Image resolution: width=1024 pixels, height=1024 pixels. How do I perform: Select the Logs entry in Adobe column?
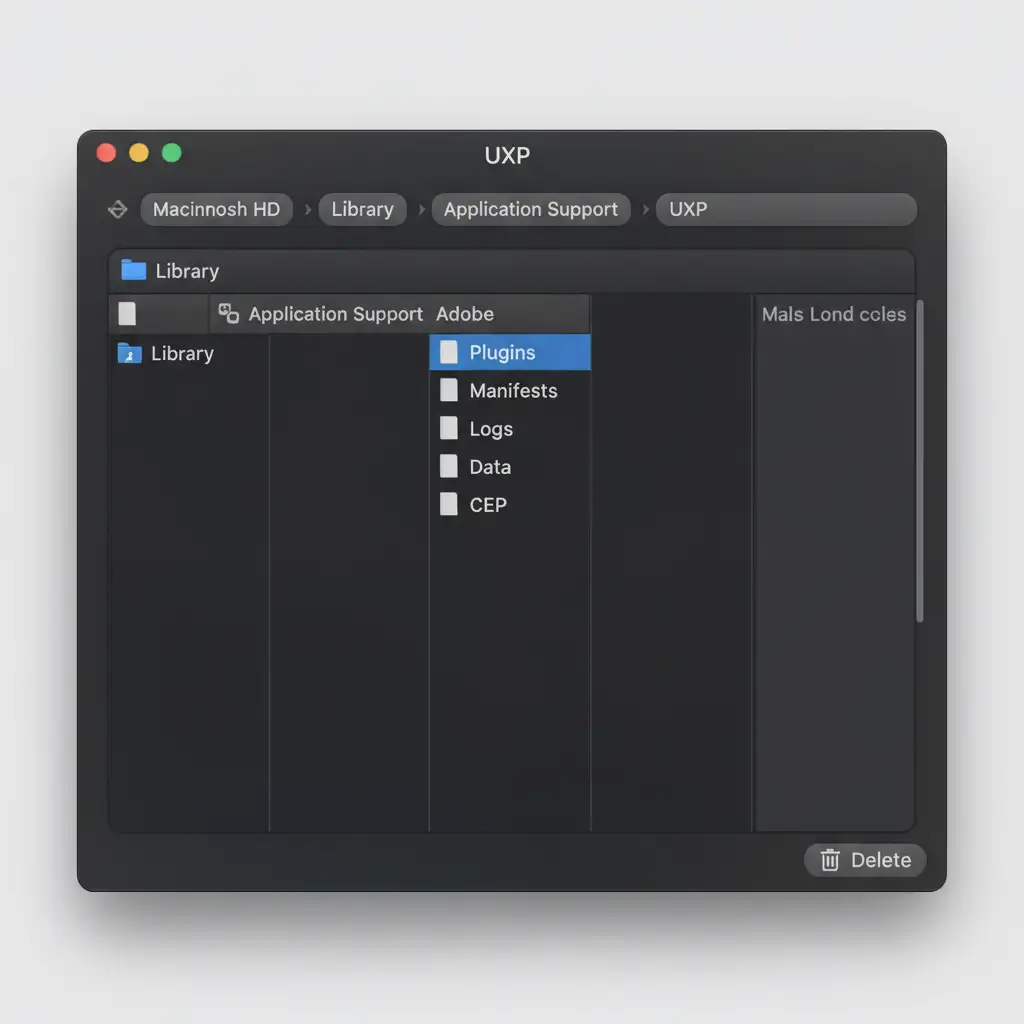(x=491, y=429)
